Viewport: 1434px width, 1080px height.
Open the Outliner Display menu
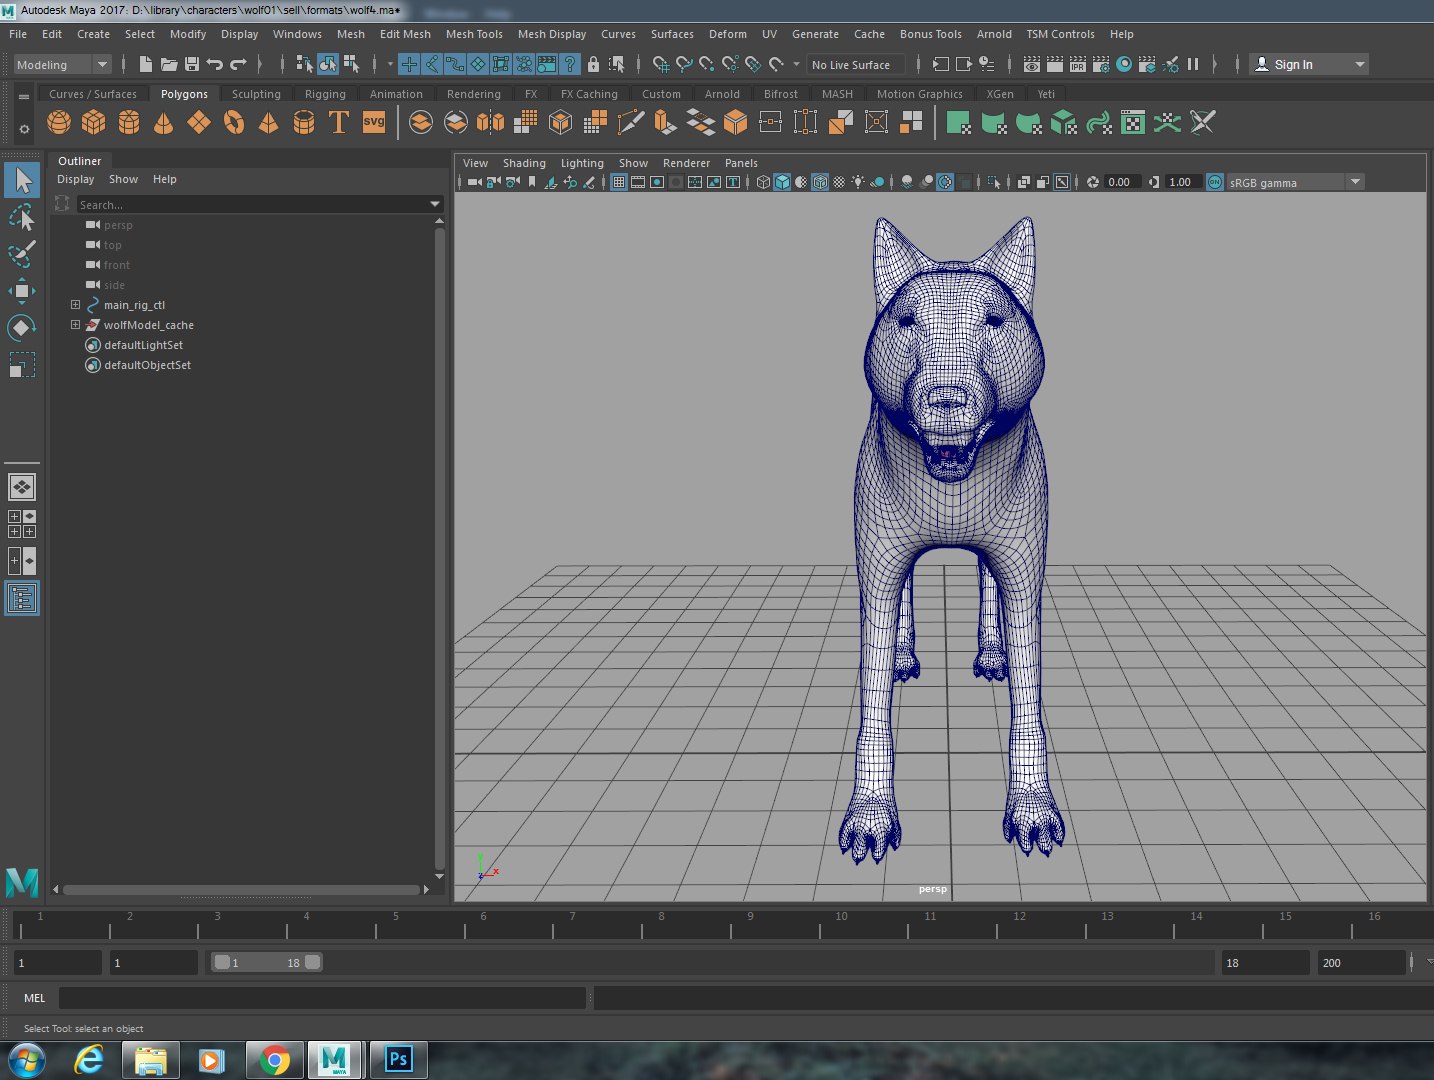pos(75,179)
